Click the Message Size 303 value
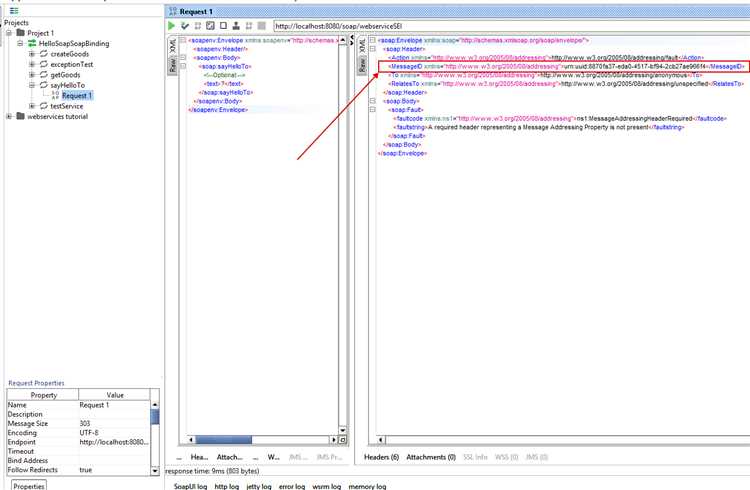Viewport: 750px width, 490px height. pyautogui.click(x=114, y=423)
